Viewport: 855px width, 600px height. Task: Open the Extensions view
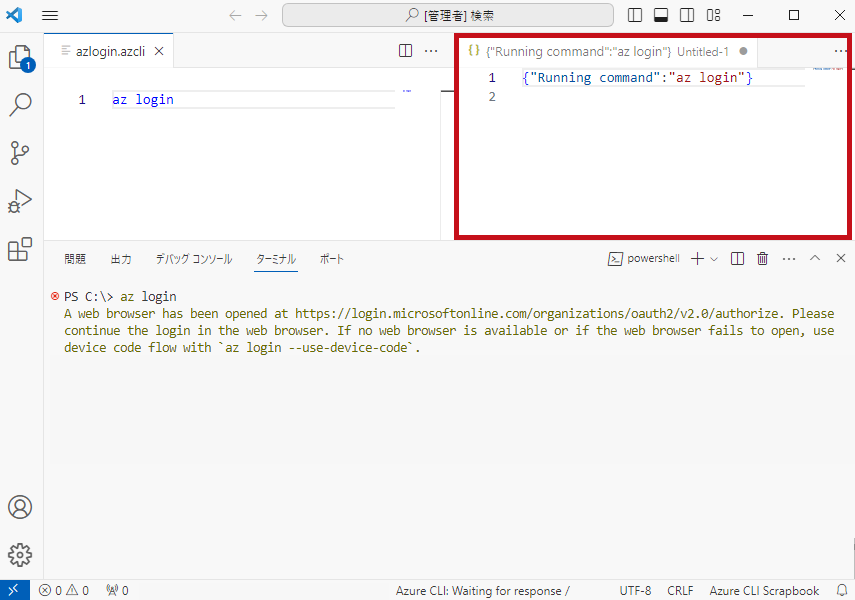[20, 249]
